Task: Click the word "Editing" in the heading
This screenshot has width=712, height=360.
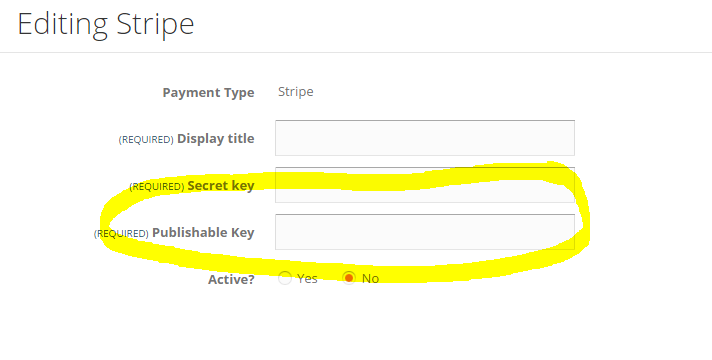Action: point(63,24)
